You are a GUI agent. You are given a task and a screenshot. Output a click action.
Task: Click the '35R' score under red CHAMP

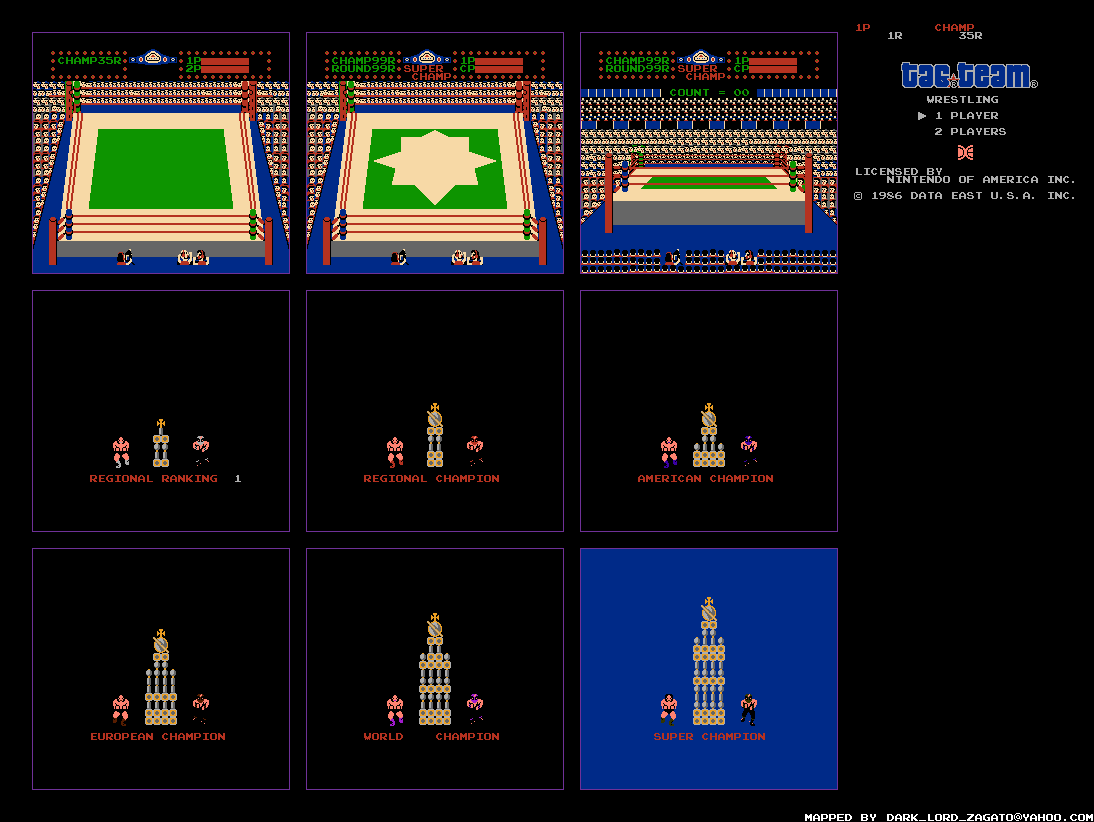[x=971, y=36]
